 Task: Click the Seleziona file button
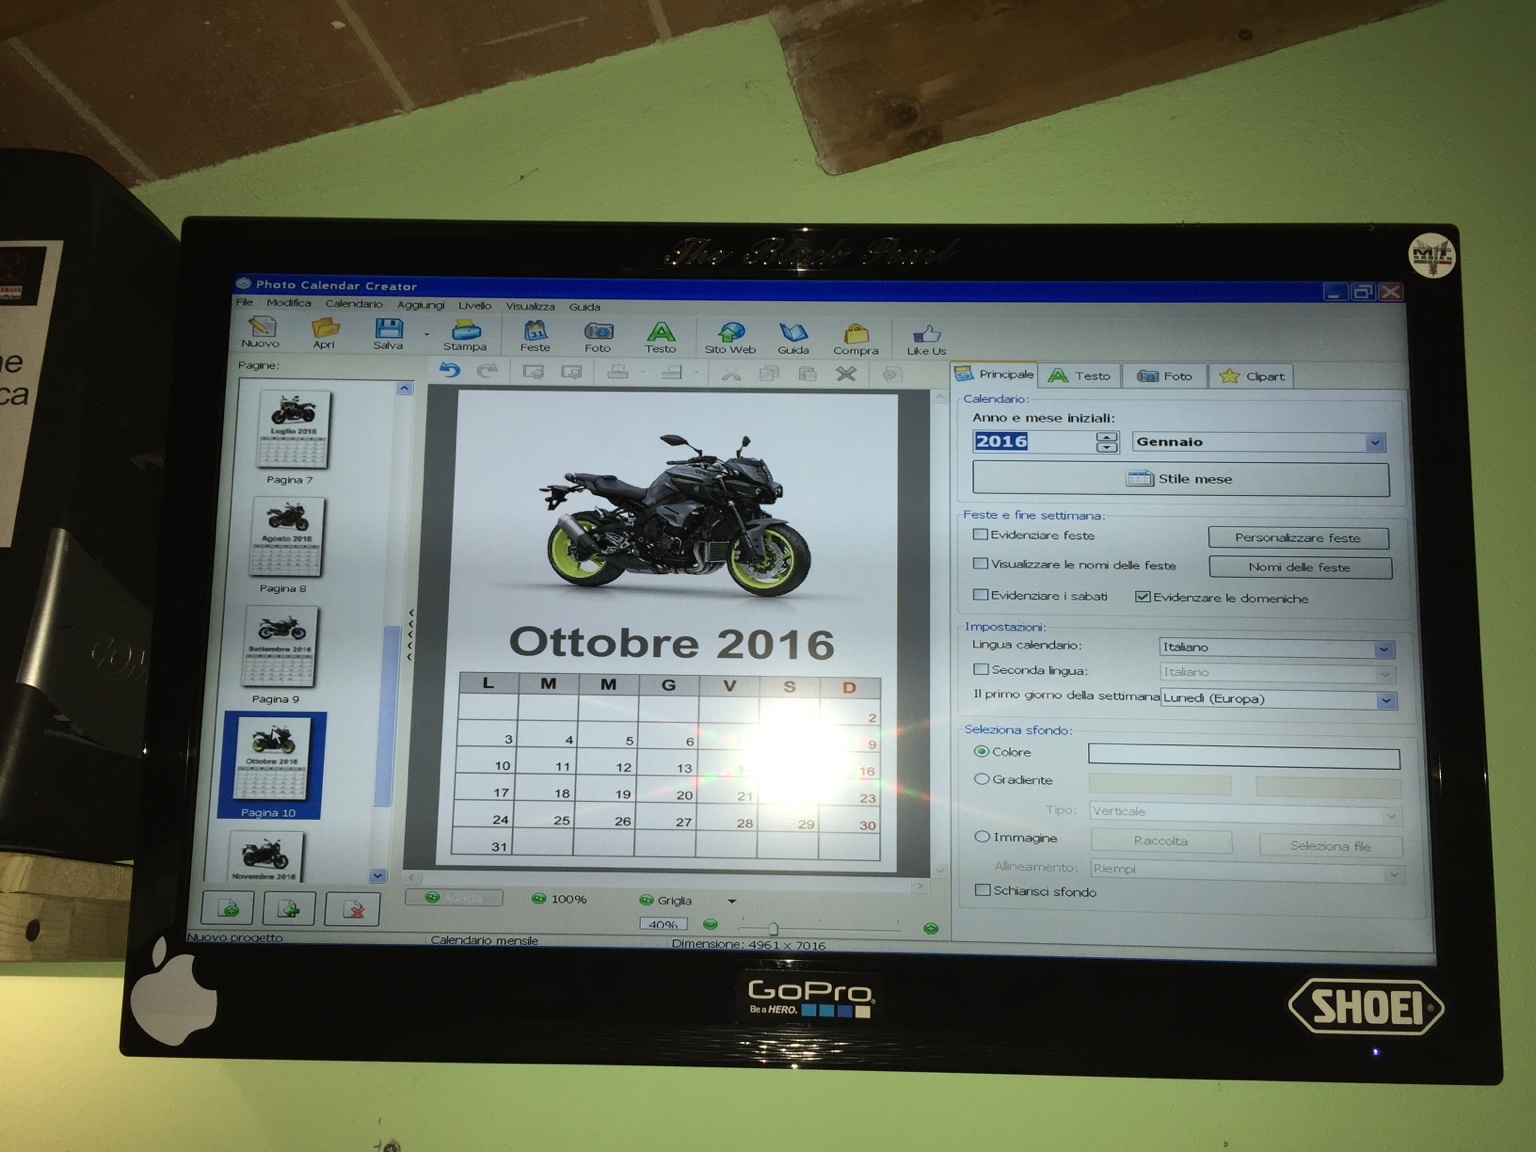click(x=1331, y=845)
